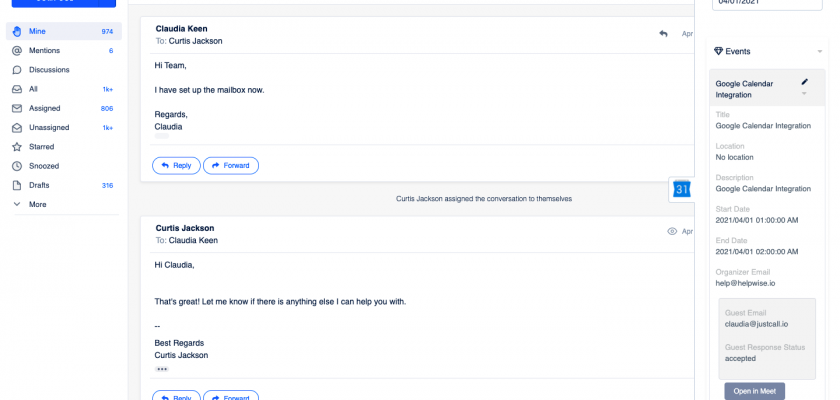This screenshot has height=400, width=840.
Task: Expand the Google Calendar Integration event arrow
Action: pyautogui.click(x=804, y=94)
